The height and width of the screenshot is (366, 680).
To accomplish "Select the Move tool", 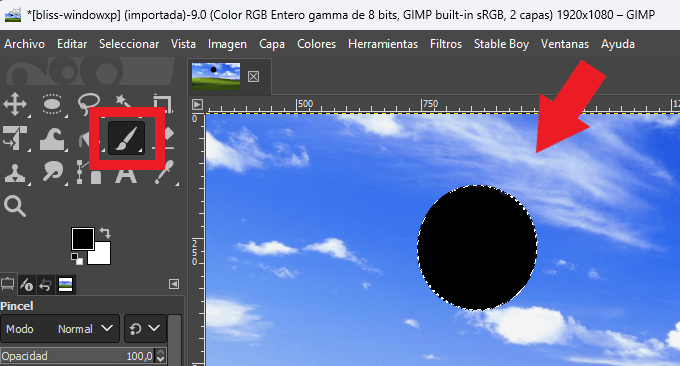I will [x=15, y=105].
